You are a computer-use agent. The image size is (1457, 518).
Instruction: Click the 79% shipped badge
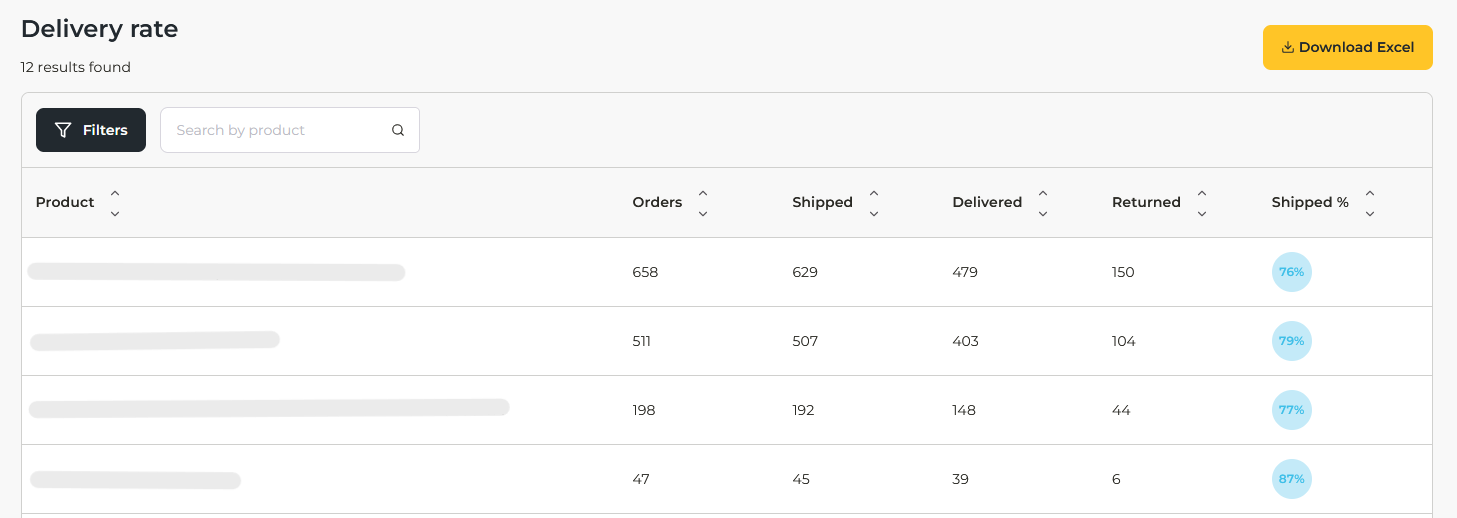pyautogui.click(x=1291, y=341)
